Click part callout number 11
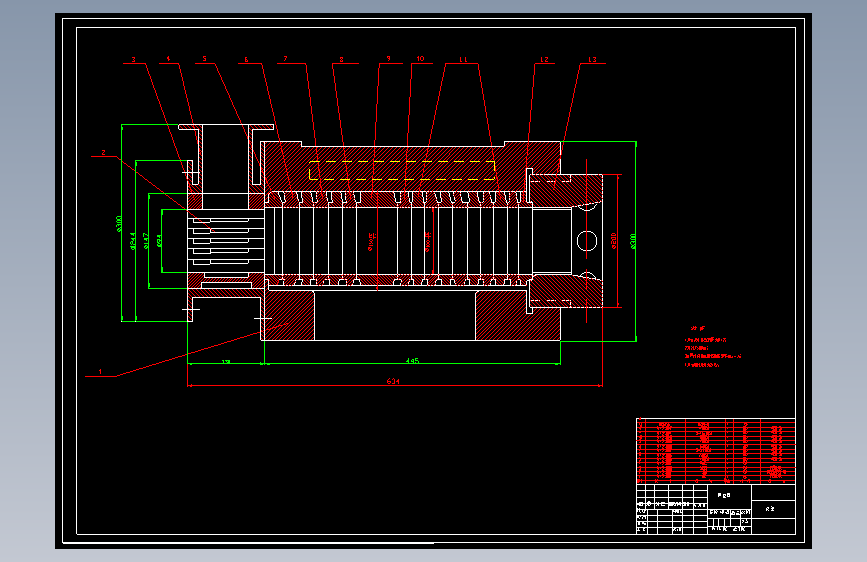This screenshot has width=867, height=562. pos(463,59)
